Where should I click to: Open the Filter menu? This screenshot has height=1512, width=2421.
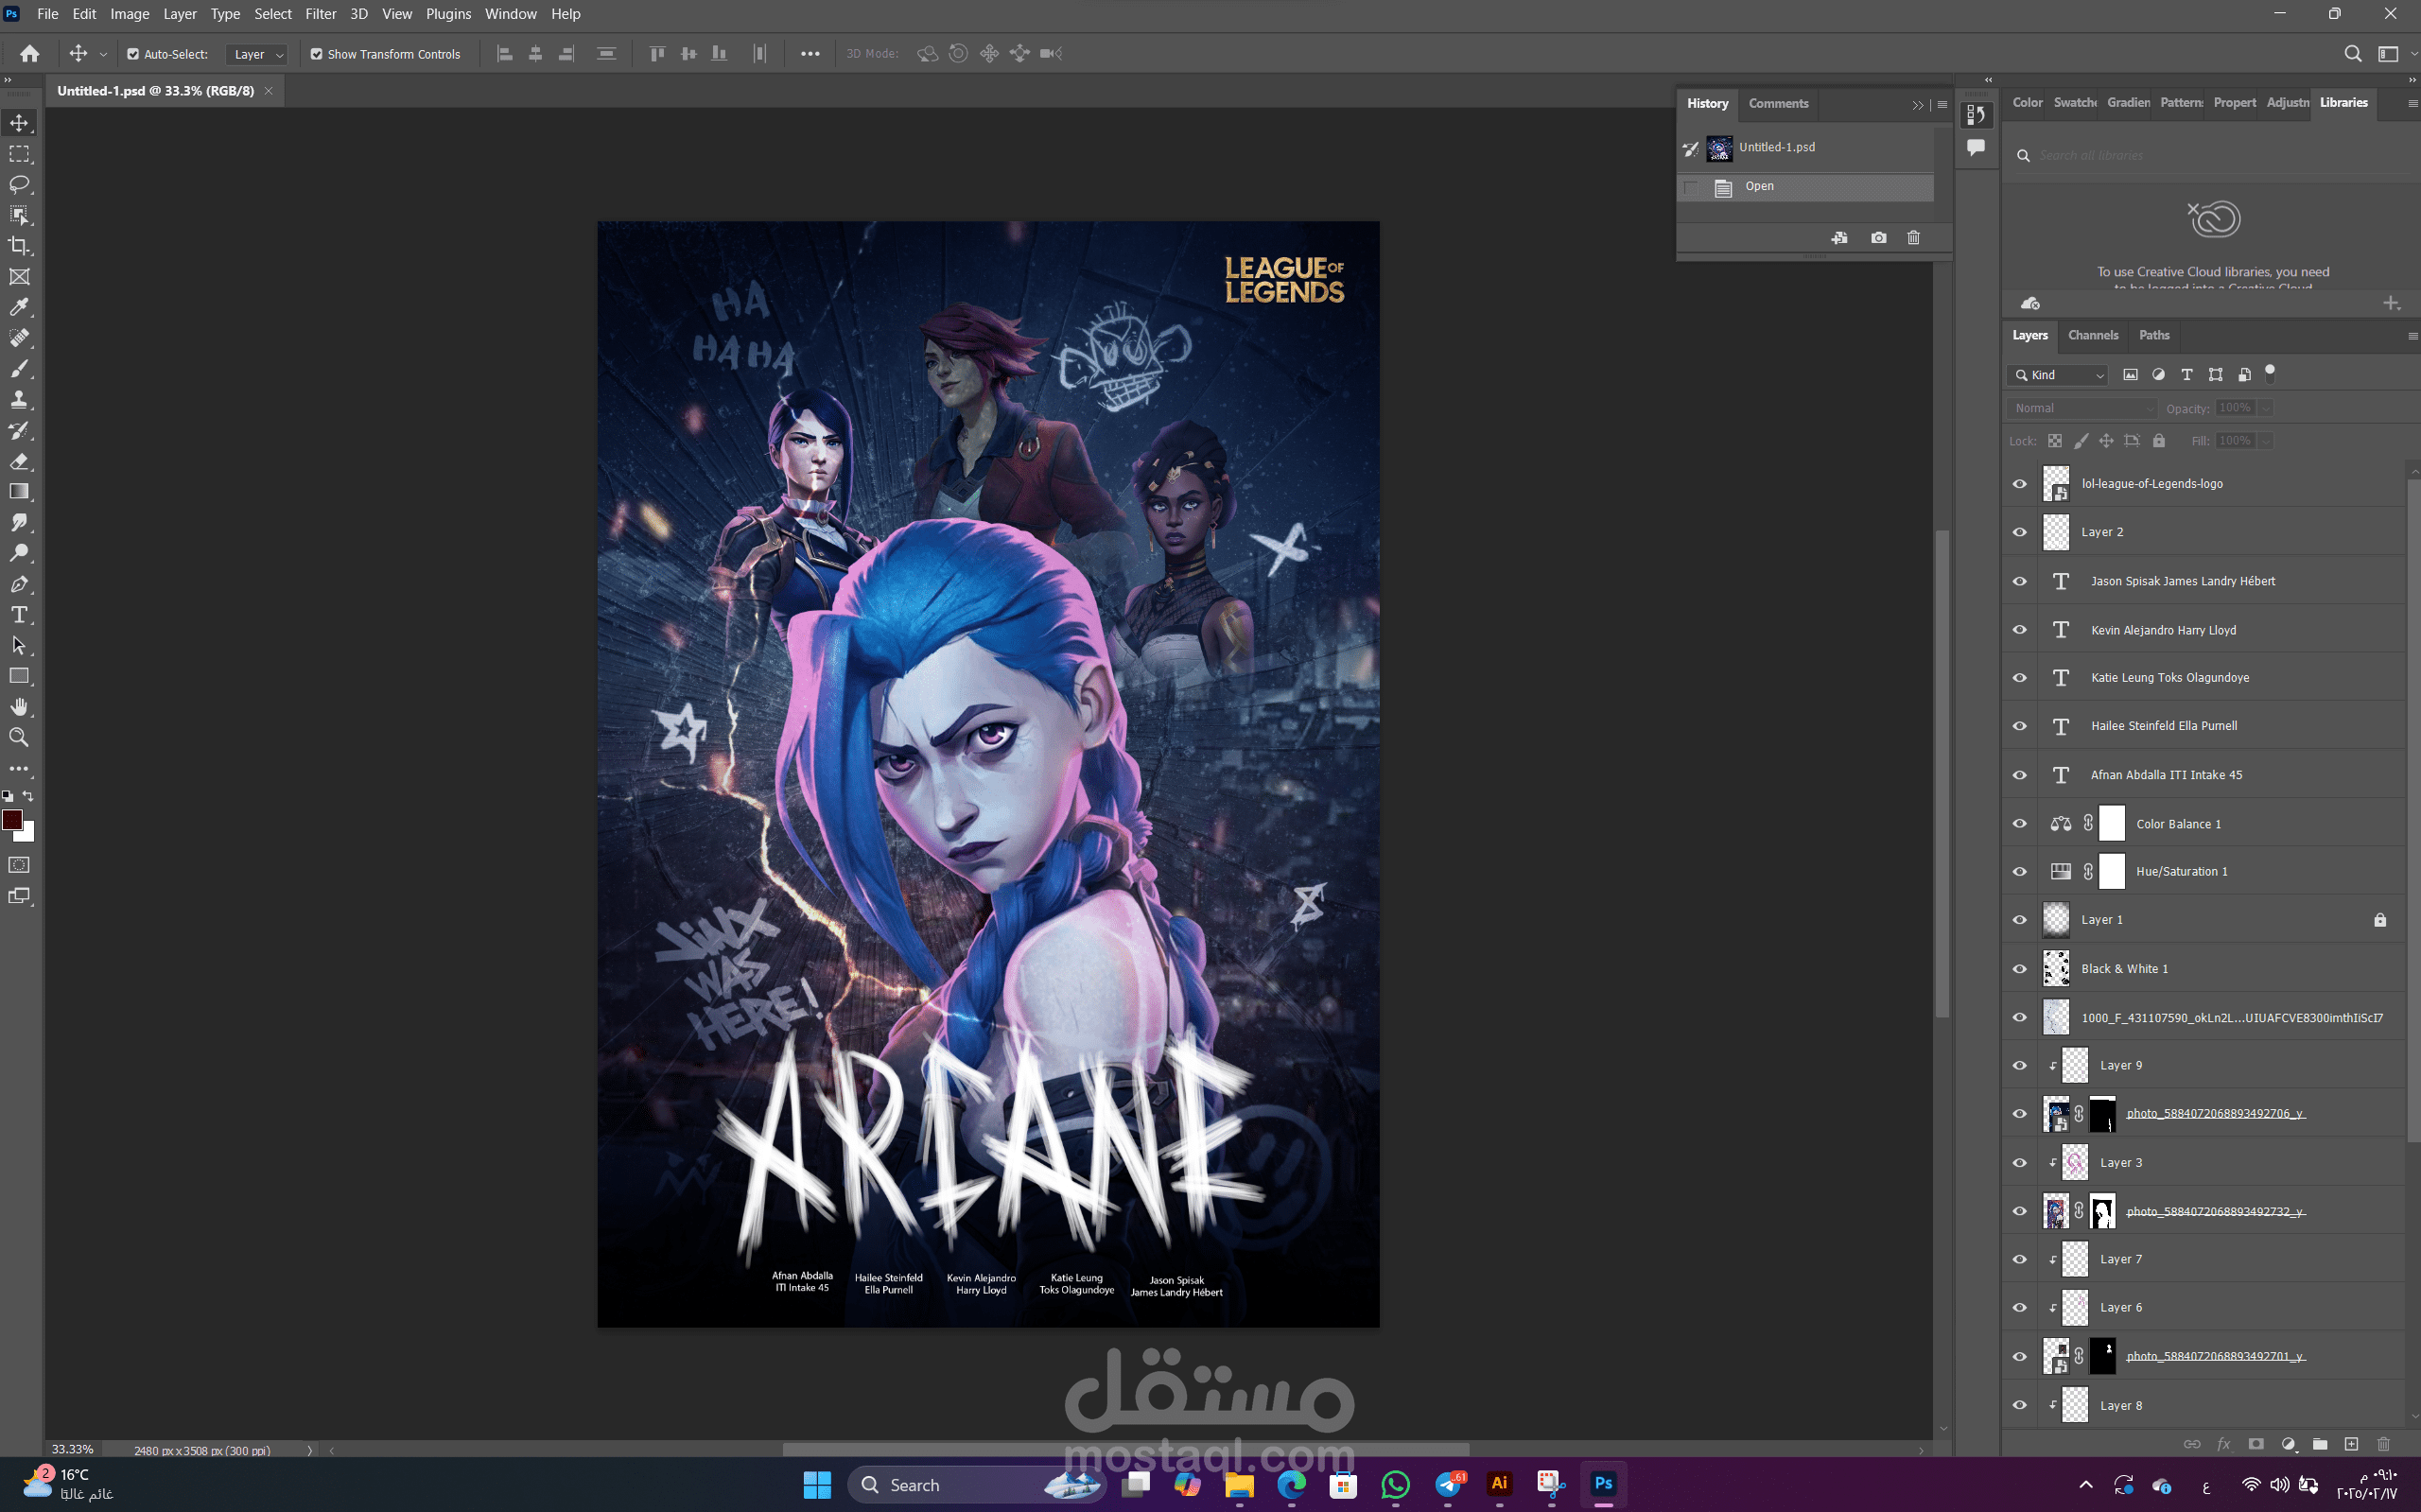320,14
